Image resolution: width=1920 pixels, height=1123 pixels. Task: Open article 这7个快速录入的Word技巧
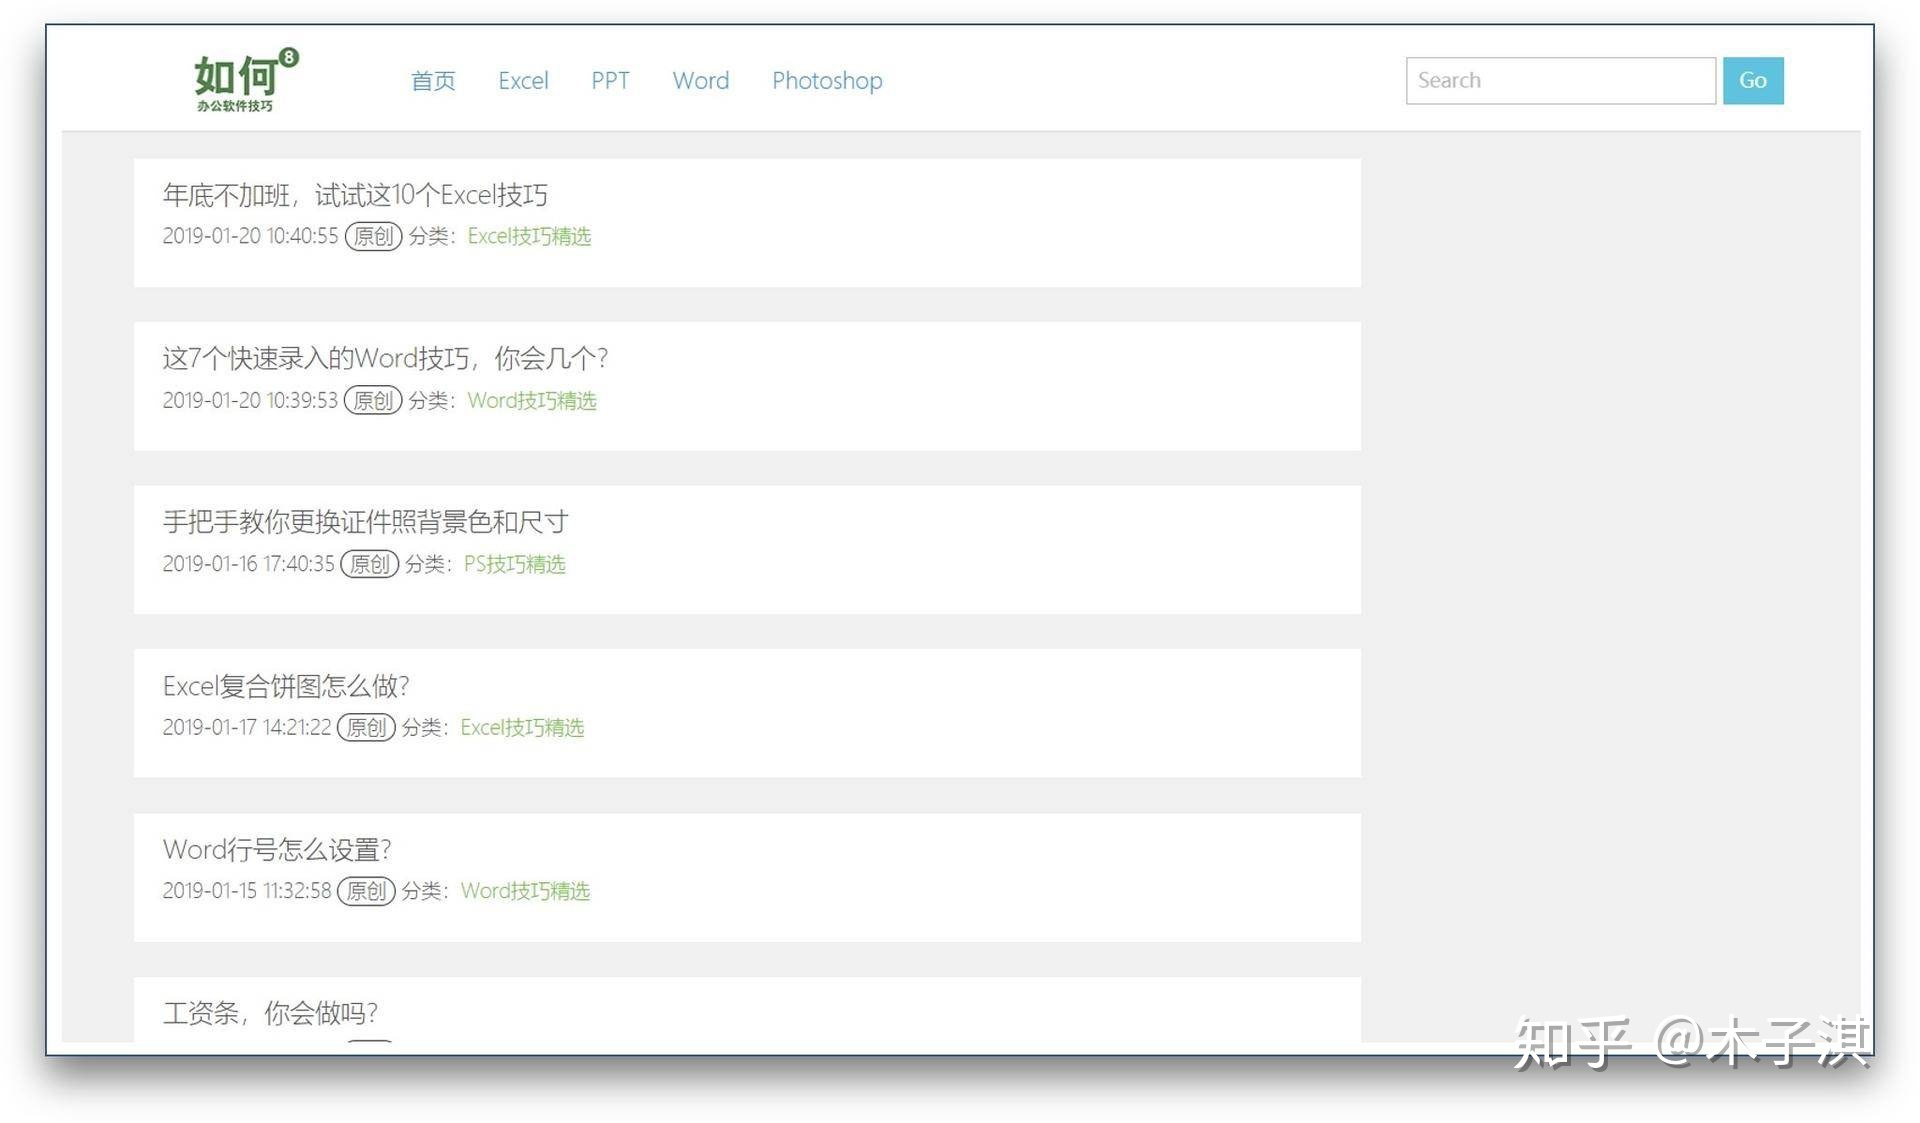(385, 358)
